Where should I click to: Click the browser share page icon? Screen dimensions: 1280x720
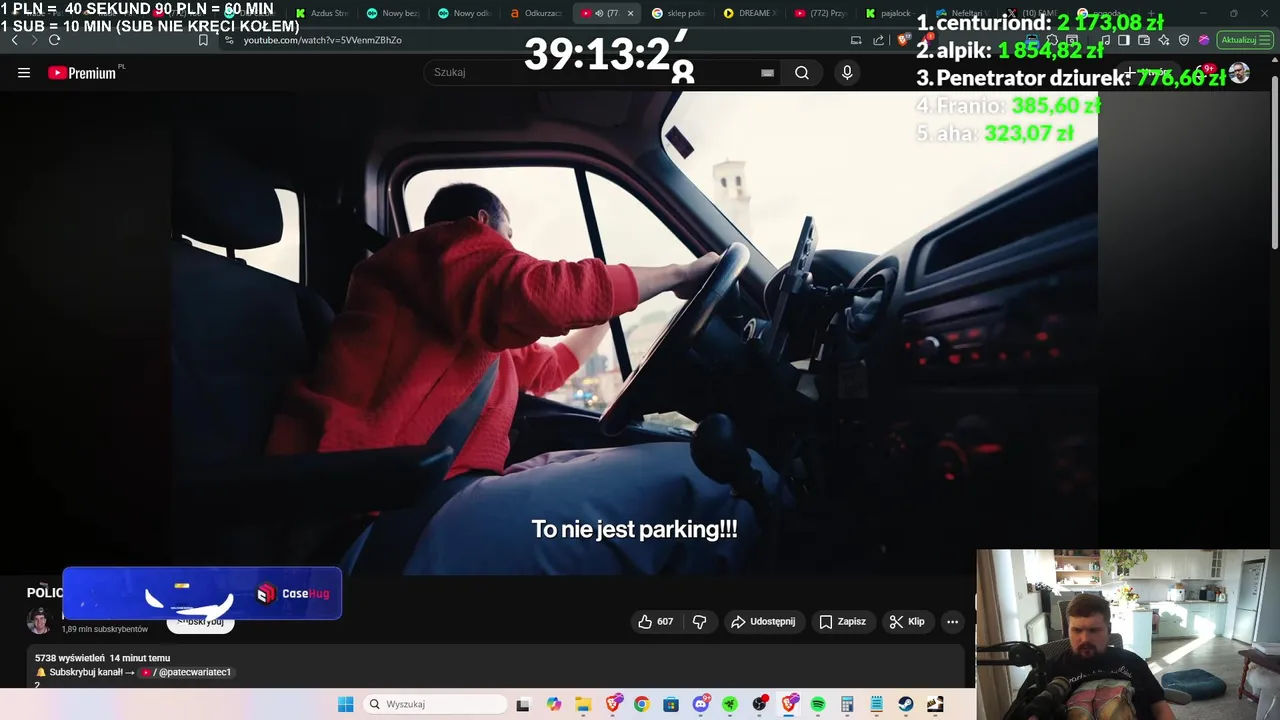(879, 40)
